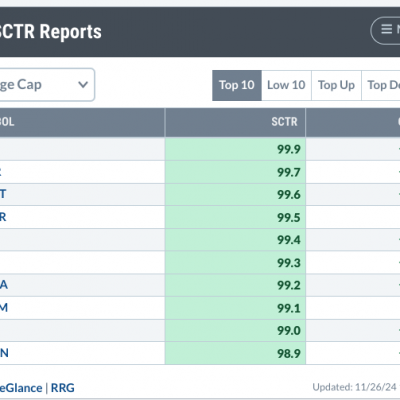
Task: Click the SCTR Reports title
Action: click(51, 32)
